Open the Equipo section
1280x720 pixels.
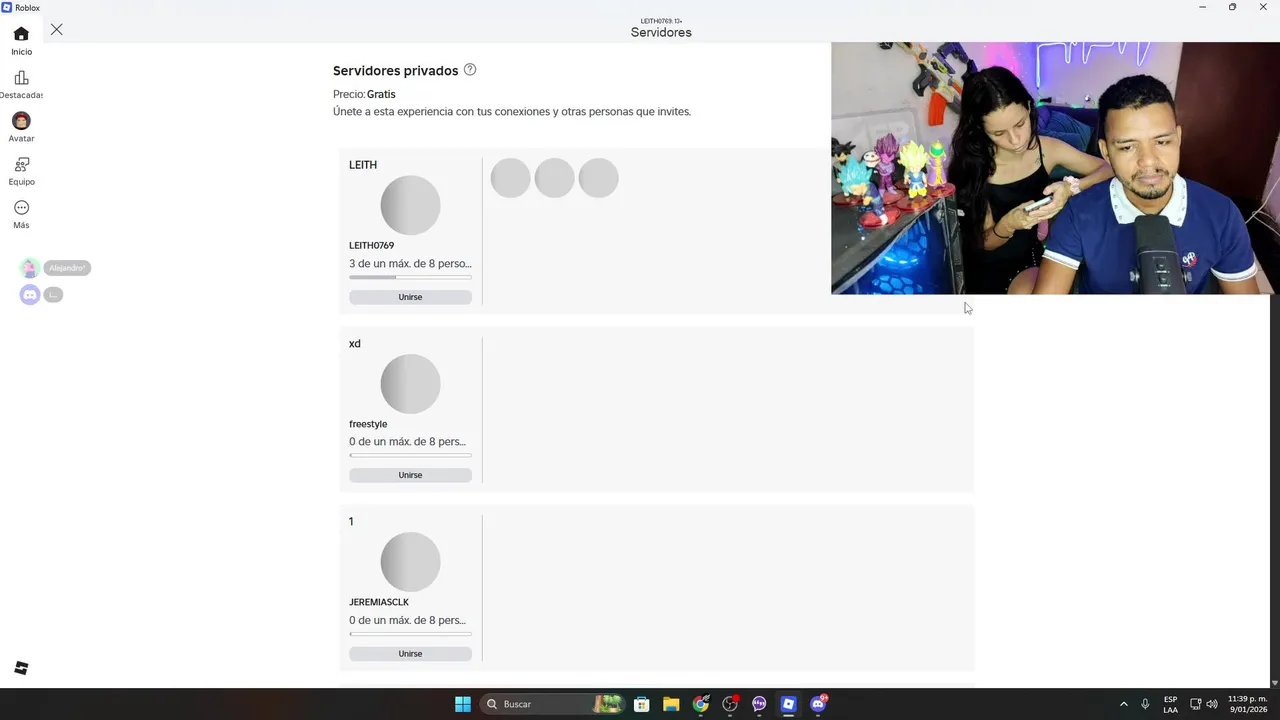click(x=21, y=171)
